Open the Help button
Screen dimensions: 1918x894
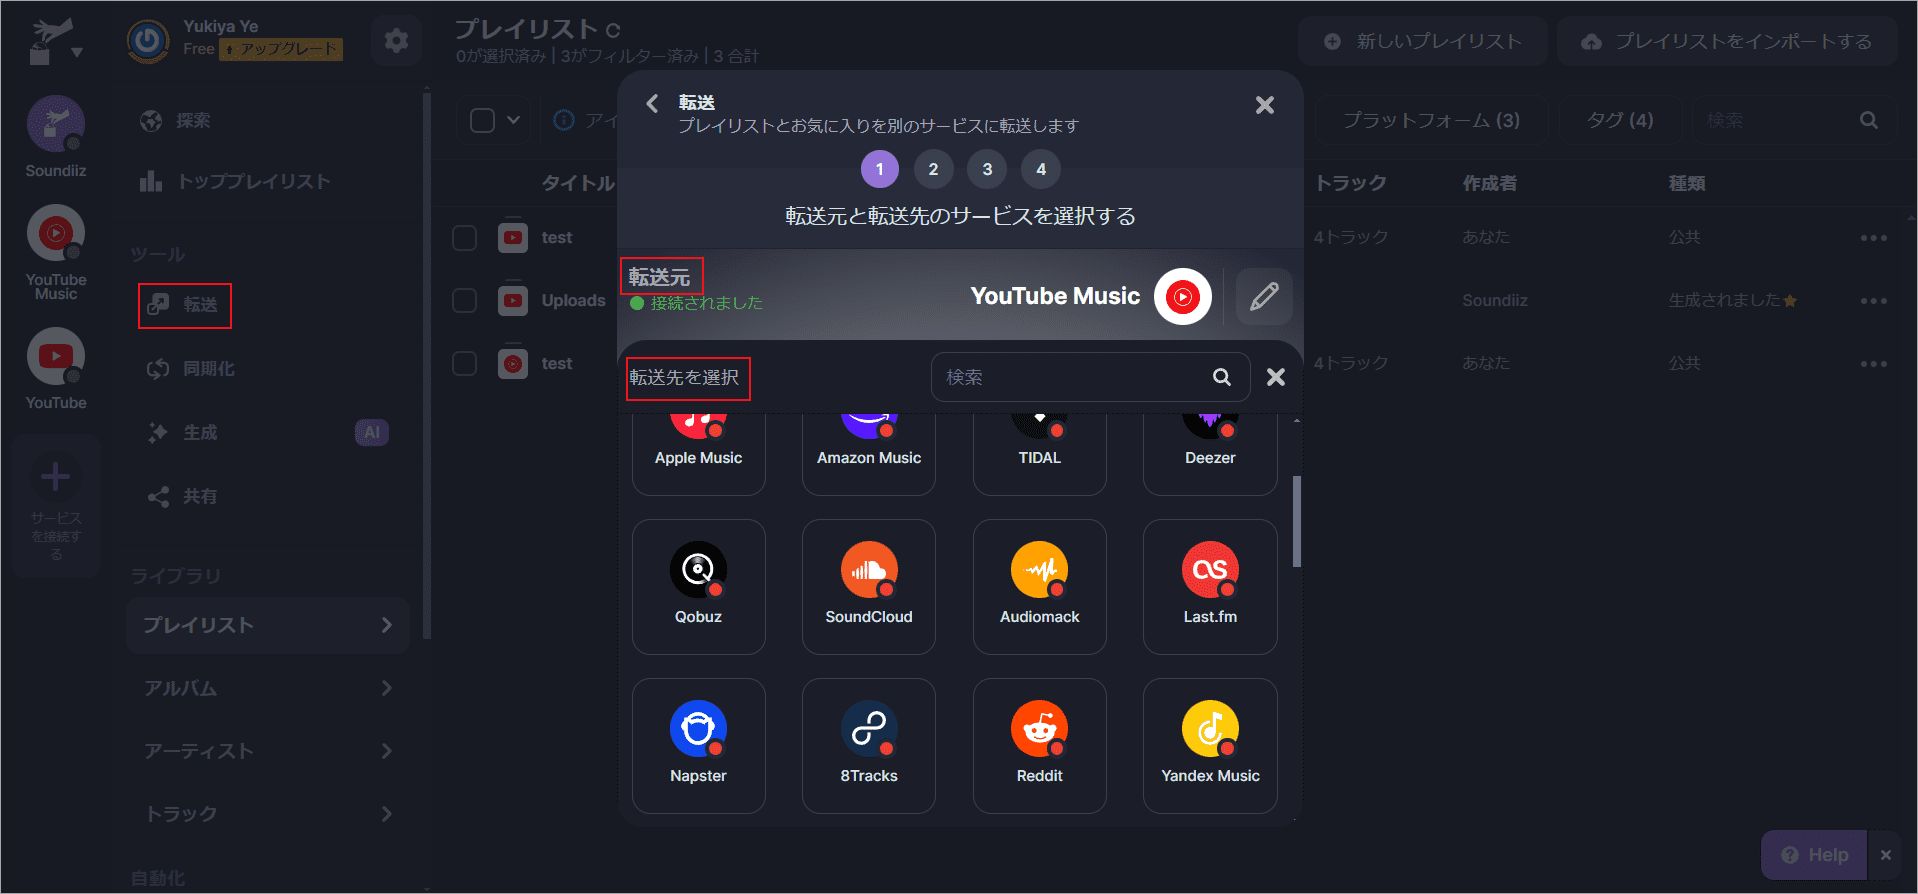tap(1814, 855)
